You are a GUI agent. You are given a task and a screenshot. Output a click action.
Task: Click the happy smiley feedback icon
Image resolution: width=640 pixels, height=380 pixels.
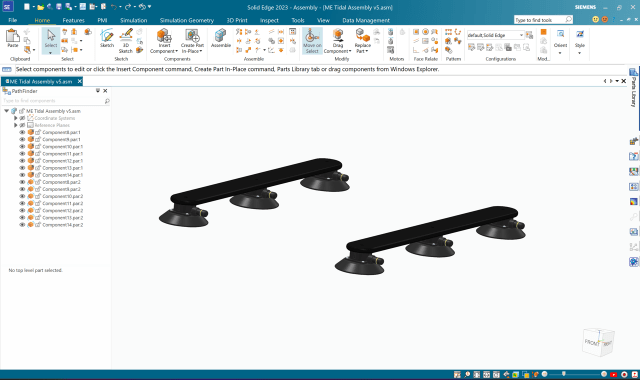596,19
